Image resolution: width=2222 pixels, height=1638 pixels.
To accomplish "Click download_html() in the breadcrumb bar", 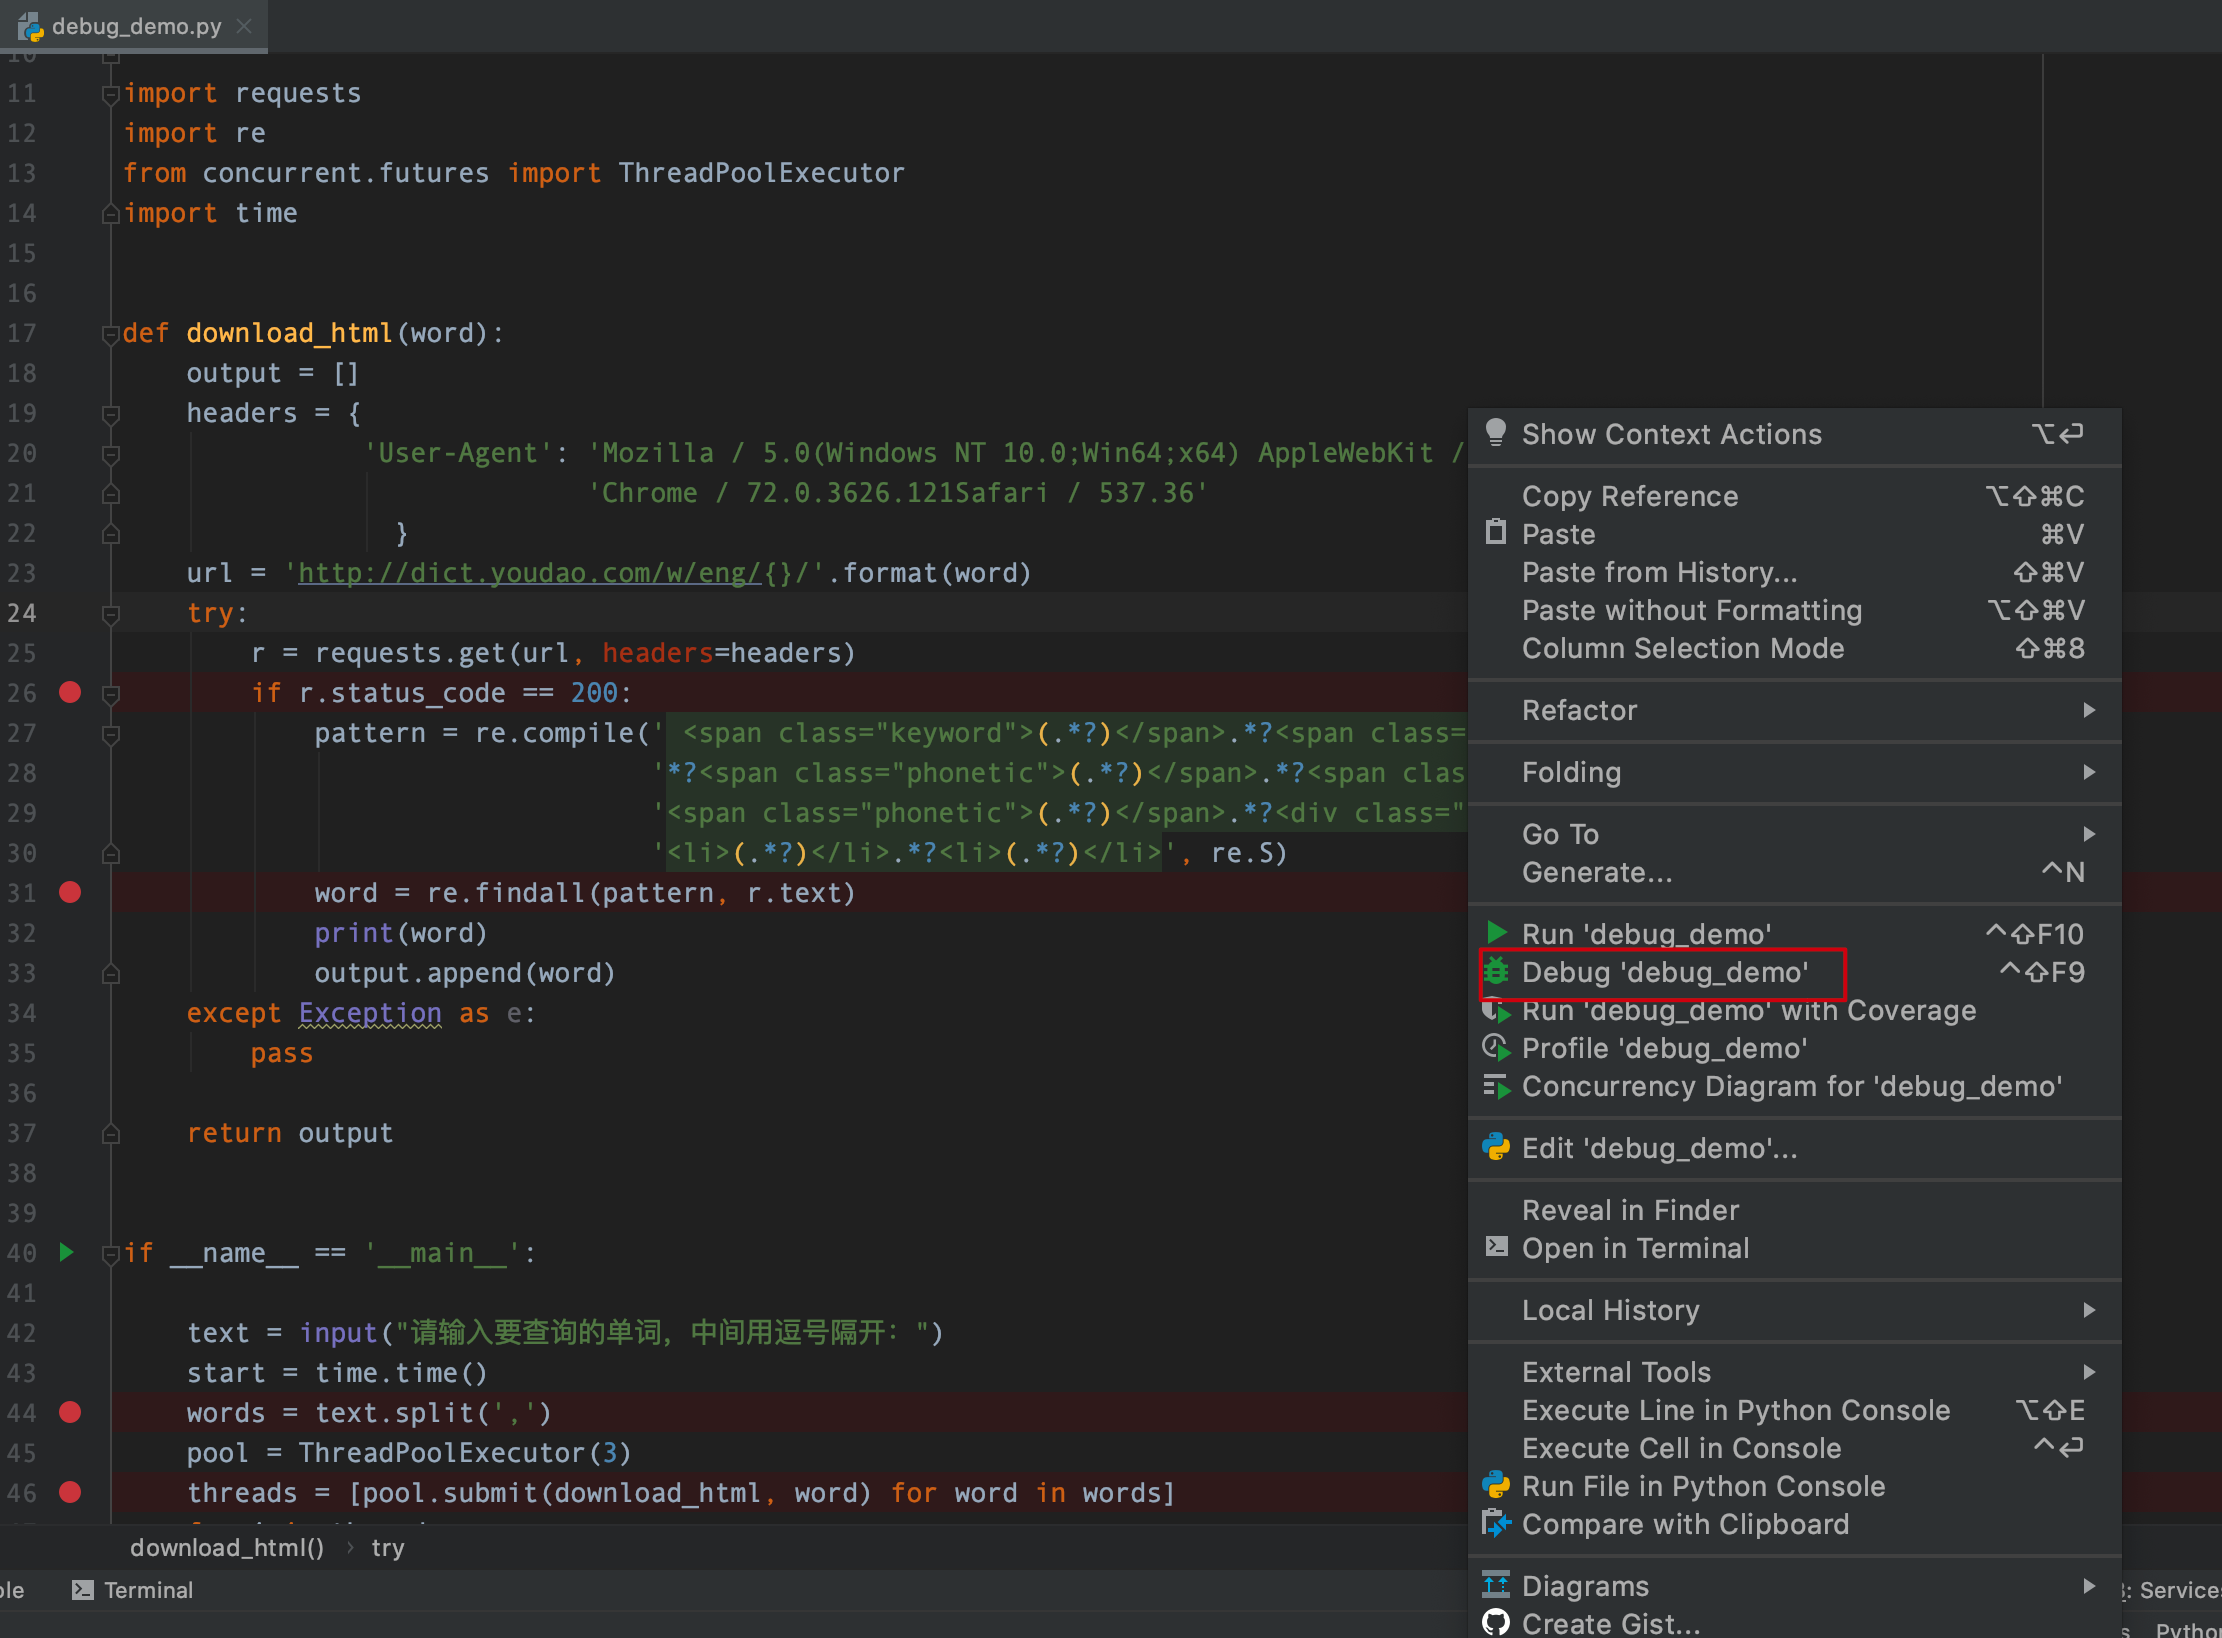I will 227,1548.
